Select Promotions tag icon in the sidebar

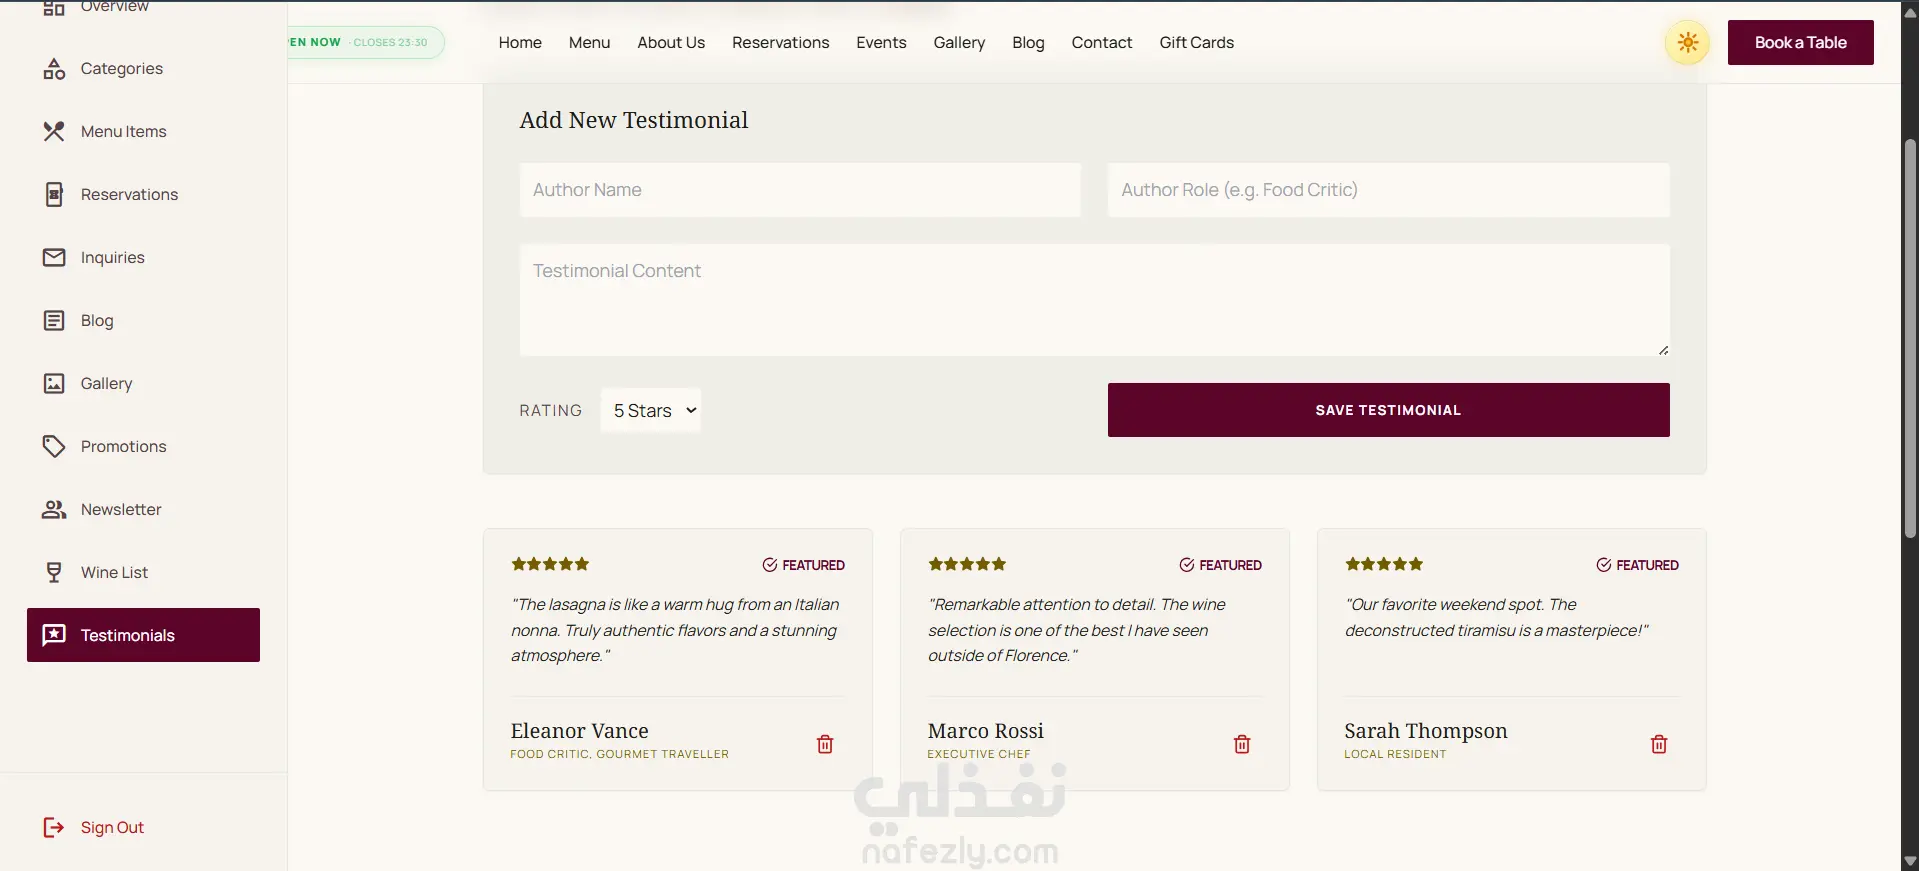54,446
